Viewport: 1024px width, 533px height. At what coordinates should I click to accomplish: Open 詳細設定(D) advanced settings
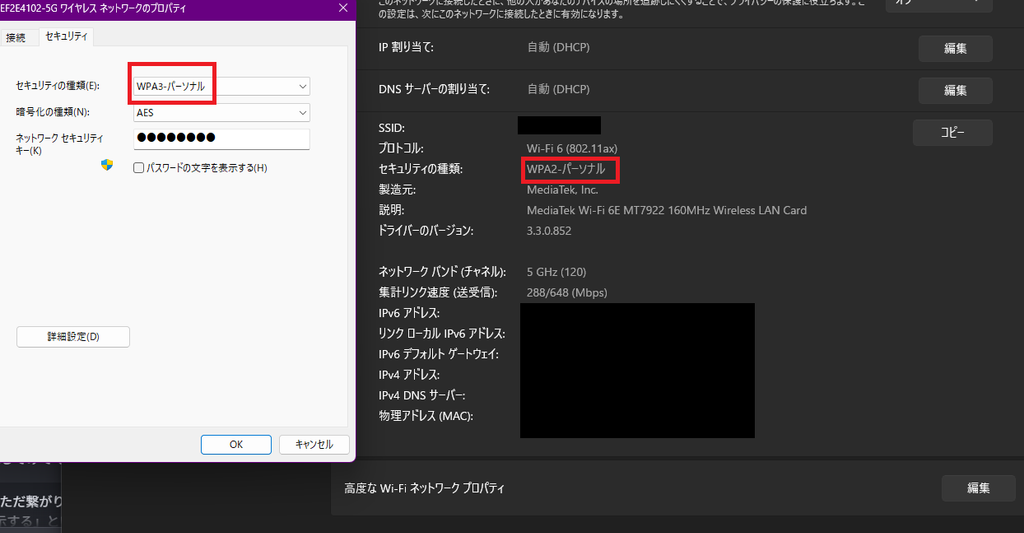(x=73, y=337)
